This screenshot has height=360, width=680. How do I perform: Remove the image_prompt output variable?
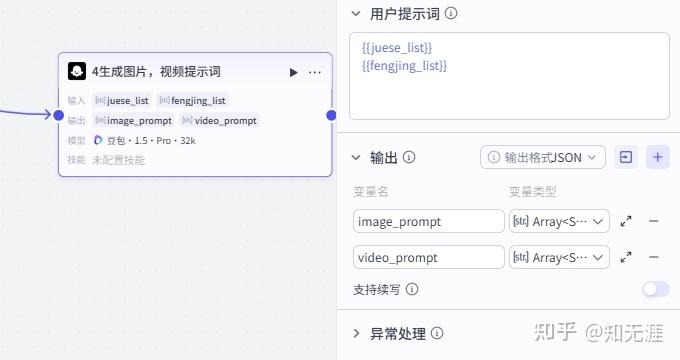click(x=654, y=221)
